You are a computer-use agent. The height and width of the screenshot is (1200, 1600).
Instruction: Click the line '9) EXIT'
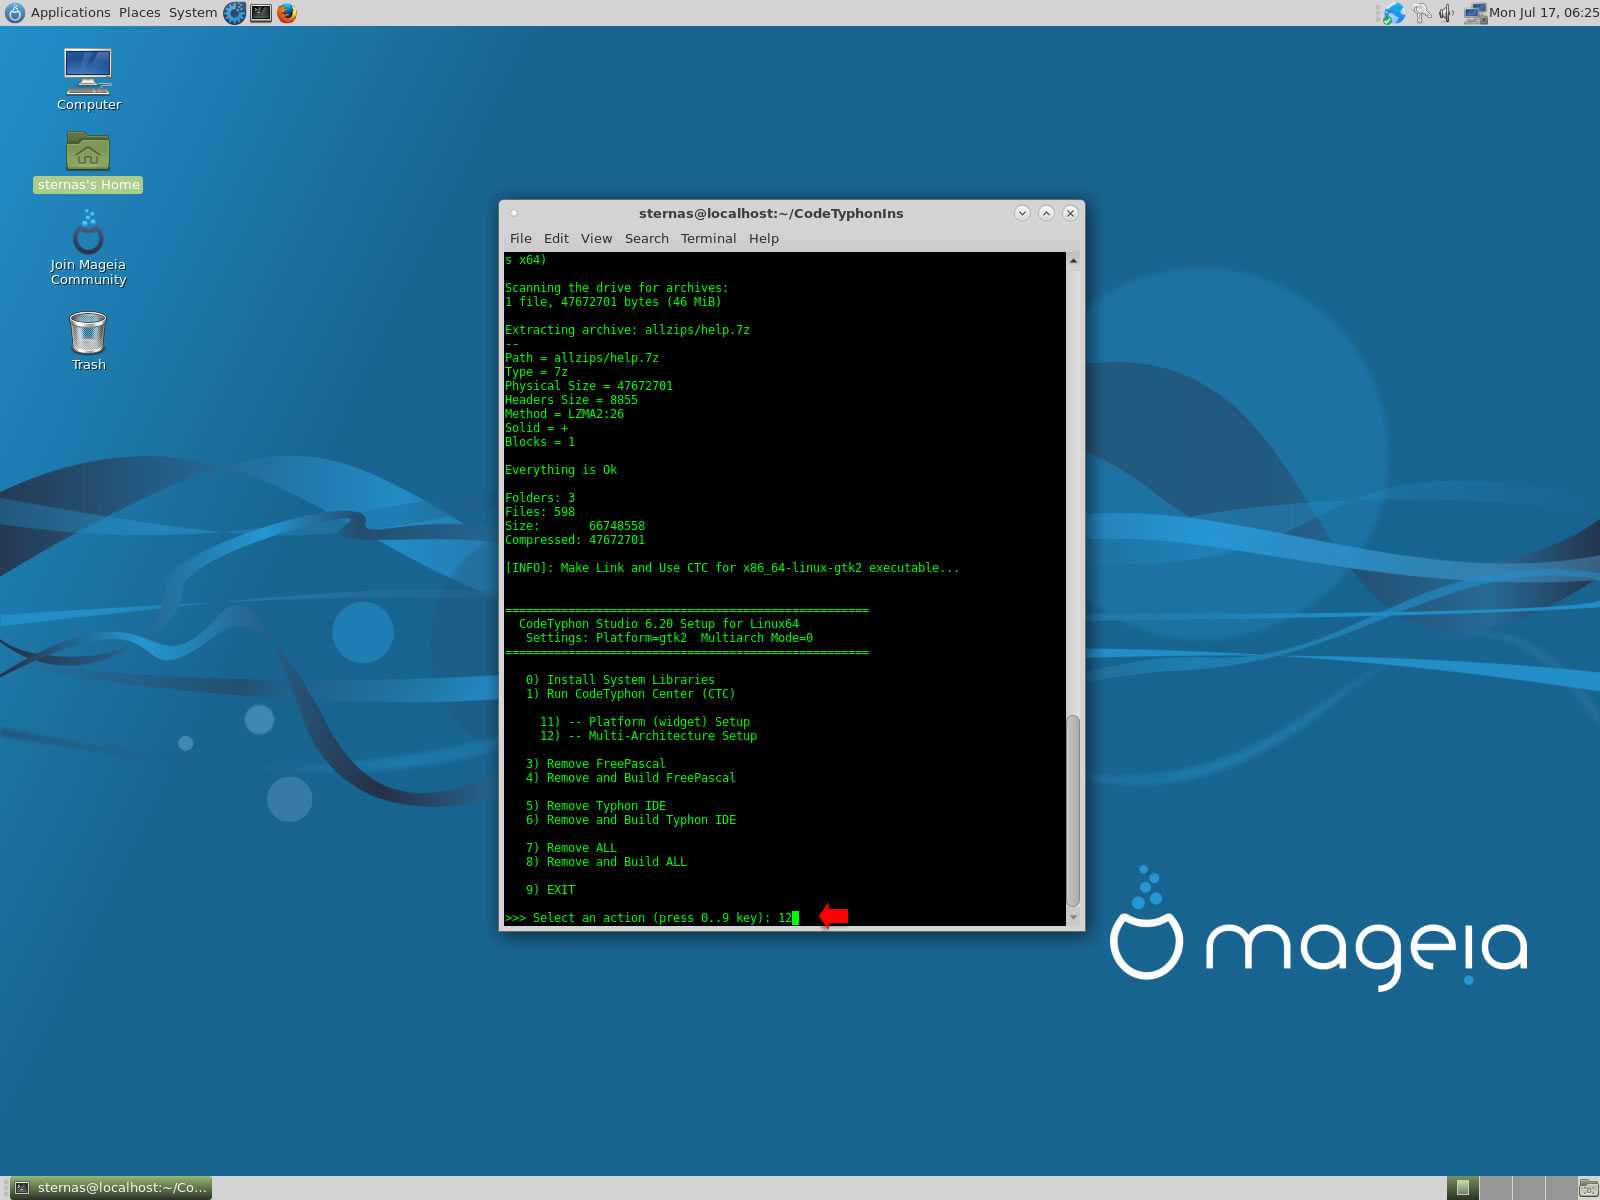(x=550, y=890)
